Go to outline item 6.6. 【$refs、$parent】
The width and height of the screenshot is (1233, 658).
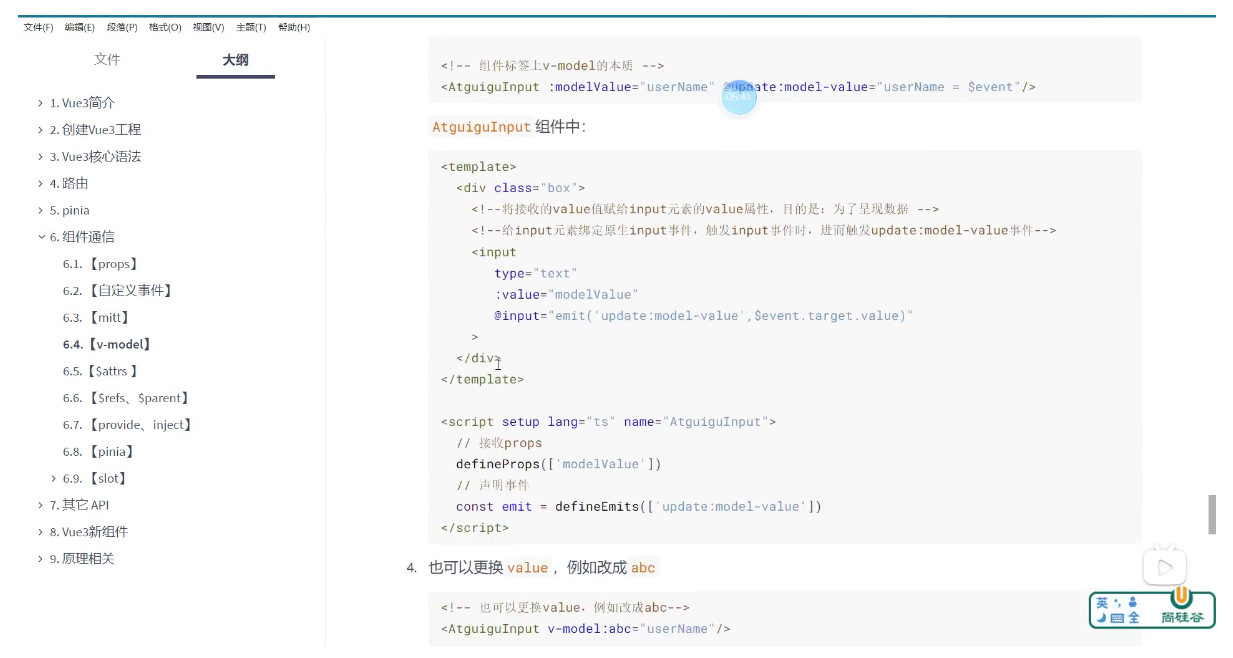[x=126, y=398]
